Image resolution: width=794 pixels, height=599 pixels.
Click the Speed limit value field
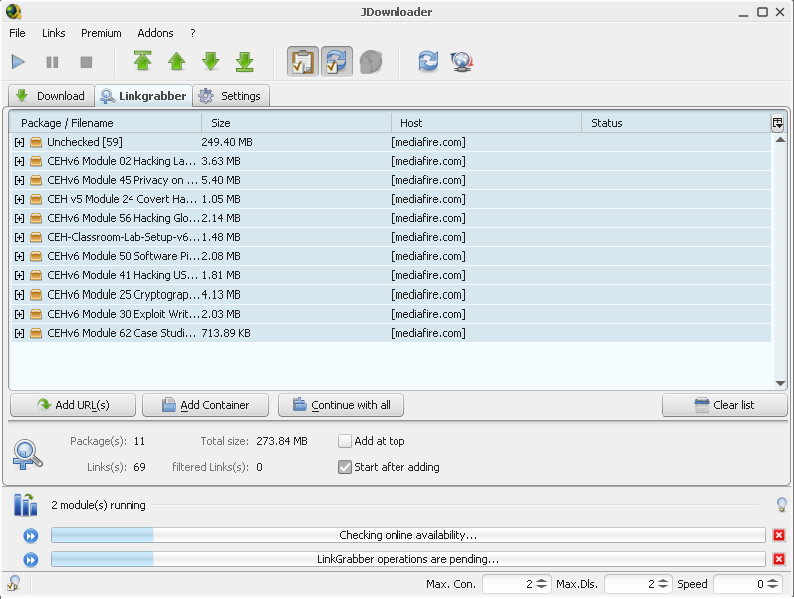click(747, 584)
